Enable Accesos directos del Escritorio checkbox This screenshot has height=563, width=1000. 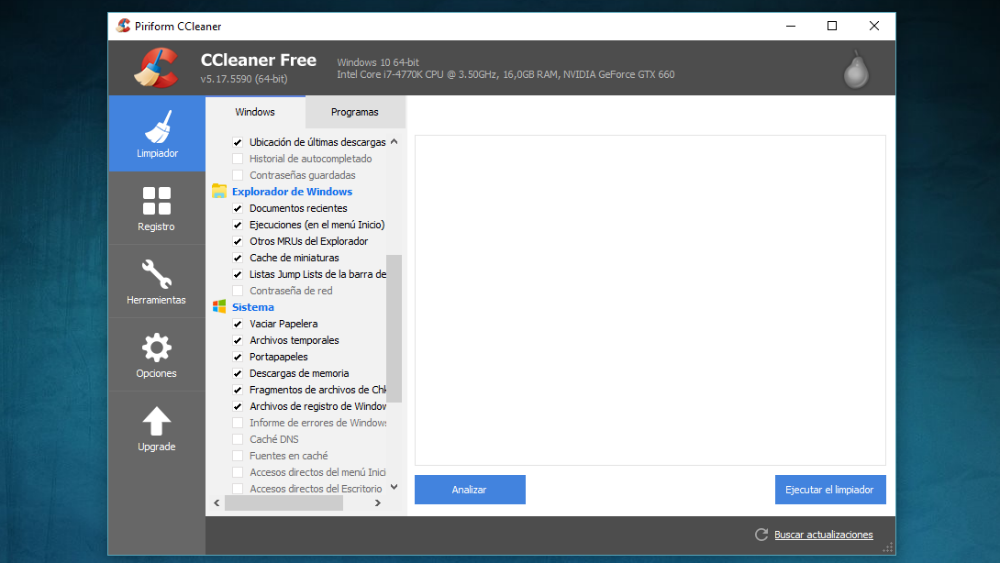pyautogui.click(x=238, y=489)
